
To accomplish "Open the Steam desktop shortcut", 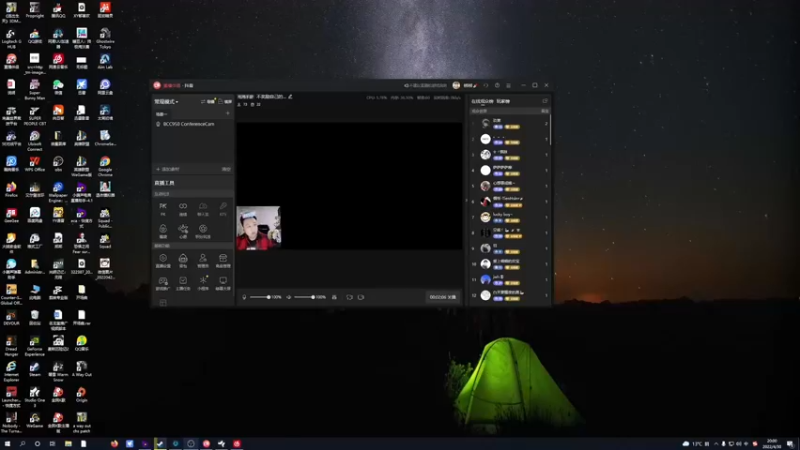I will tap(35, 369).
